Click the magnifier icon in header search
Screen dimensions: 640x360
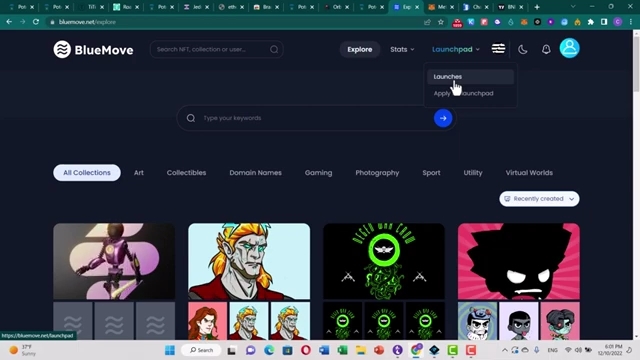(x=274, y=49)
